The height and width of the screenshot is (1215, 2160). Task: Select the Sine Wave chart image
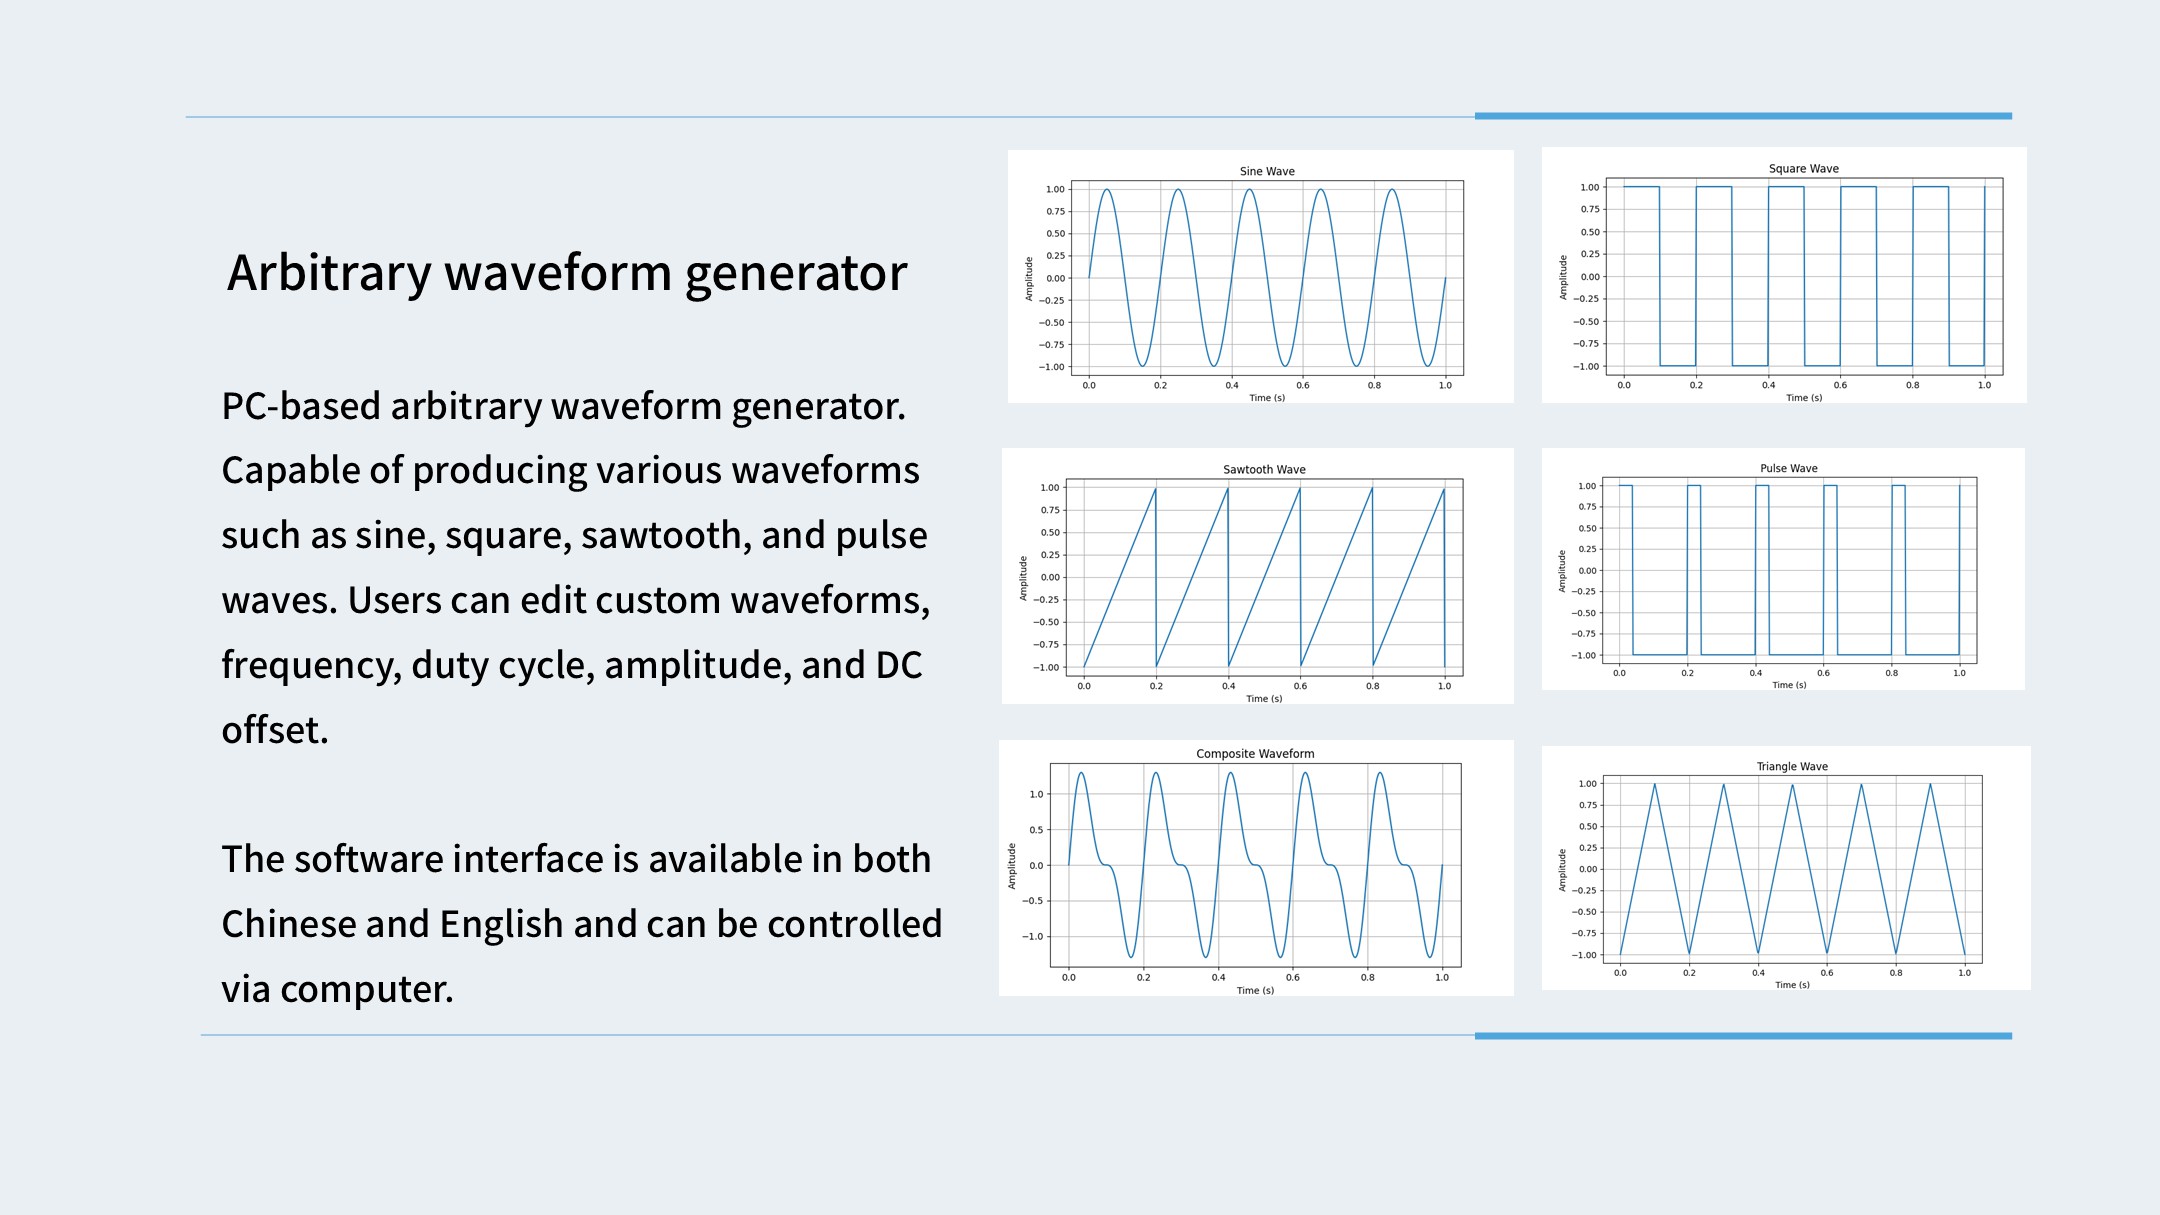(x=1260, y=277)
